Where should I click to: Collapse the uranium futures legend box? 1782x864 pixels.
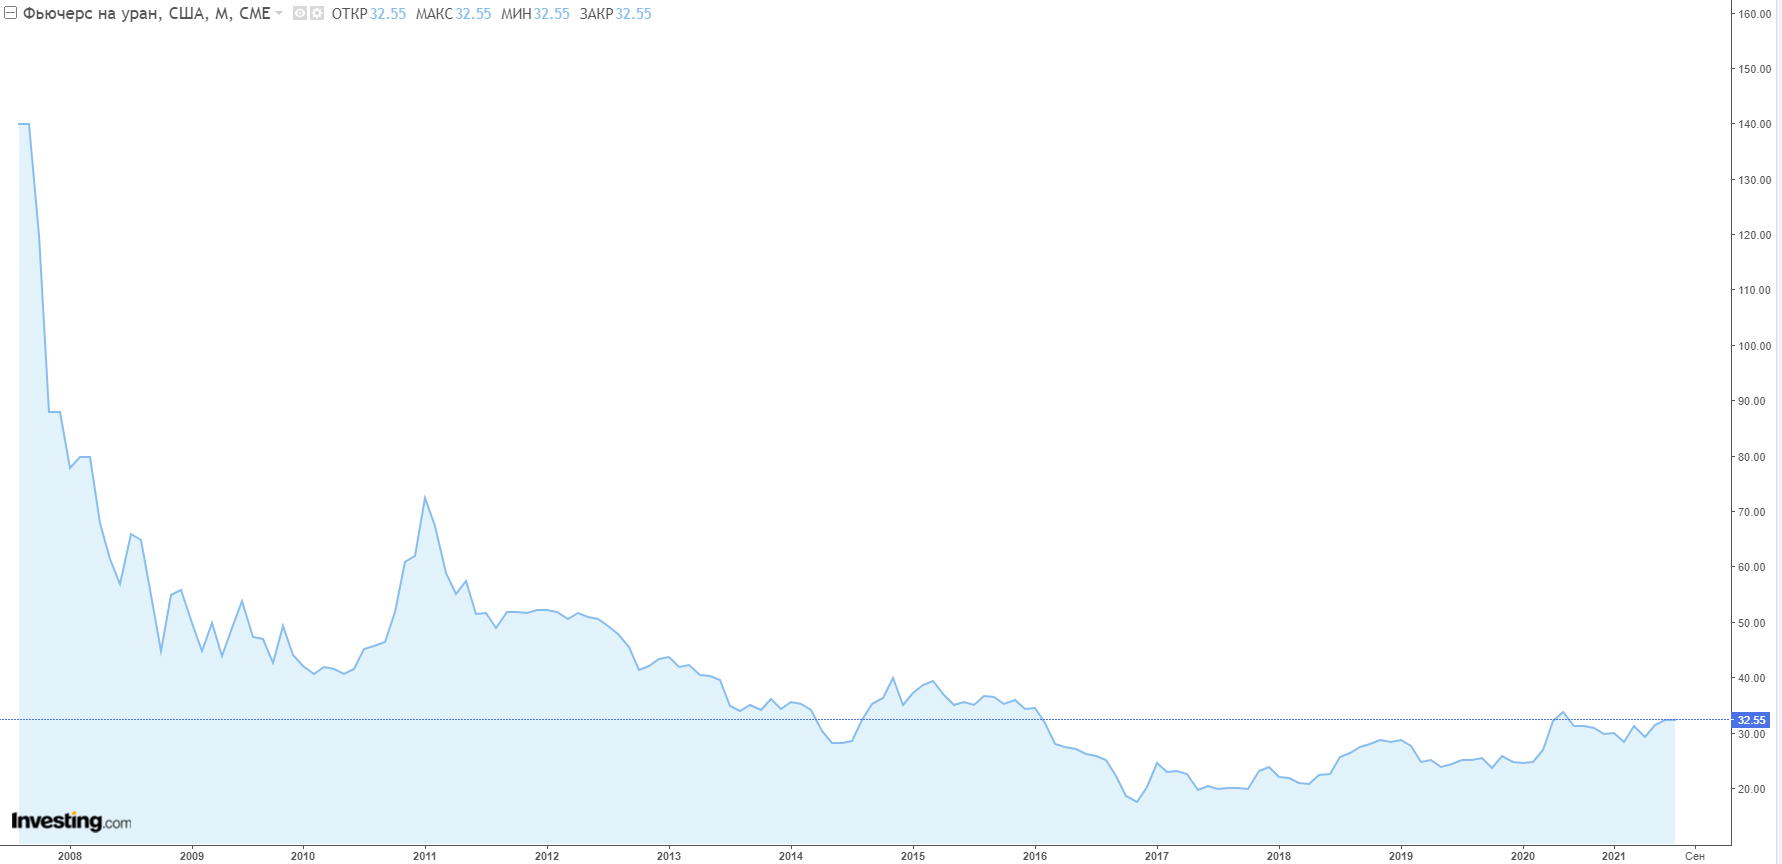(x=11, y=13)
